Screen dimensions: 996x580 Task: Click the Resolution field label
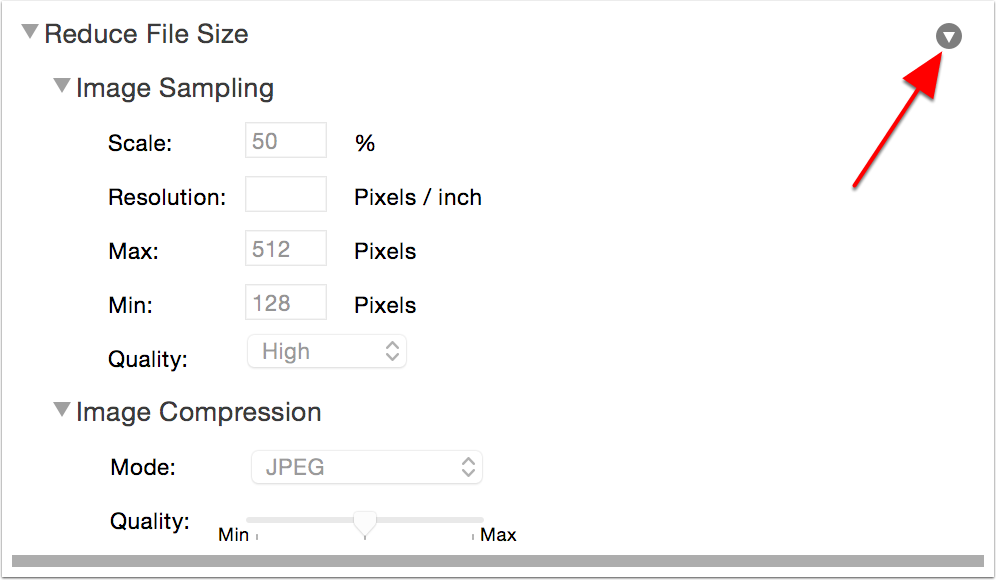(x=167, y=197)
